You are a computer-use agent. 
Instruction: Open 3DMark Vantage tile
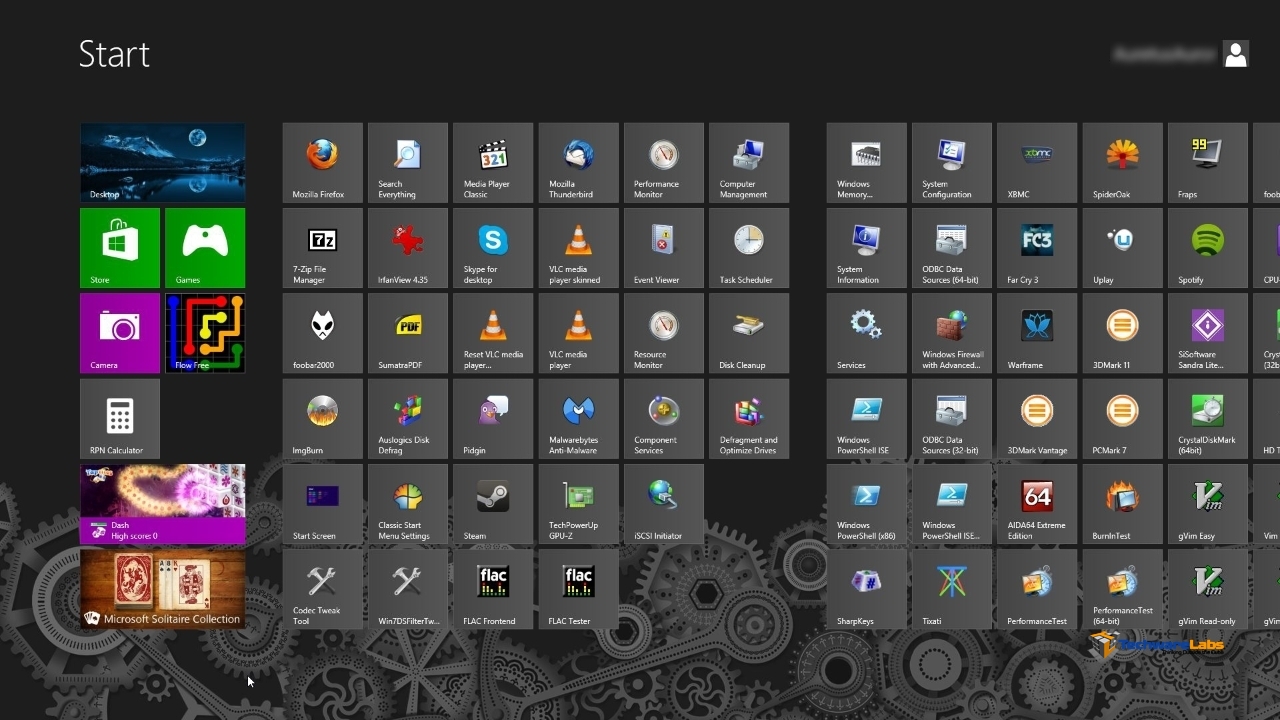click(1037, 419)
